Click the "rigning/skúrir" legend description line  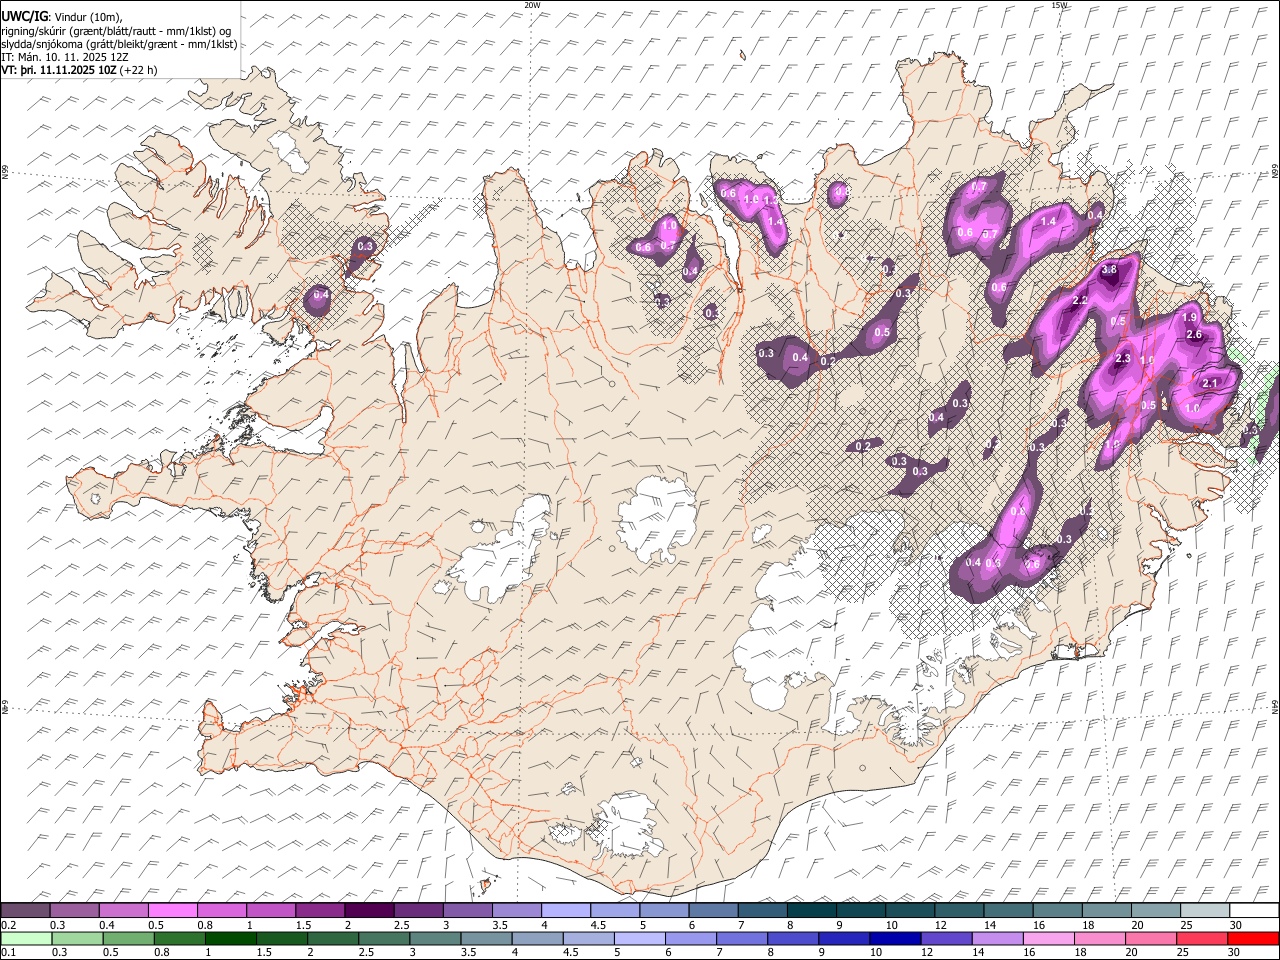coord(116,31)
